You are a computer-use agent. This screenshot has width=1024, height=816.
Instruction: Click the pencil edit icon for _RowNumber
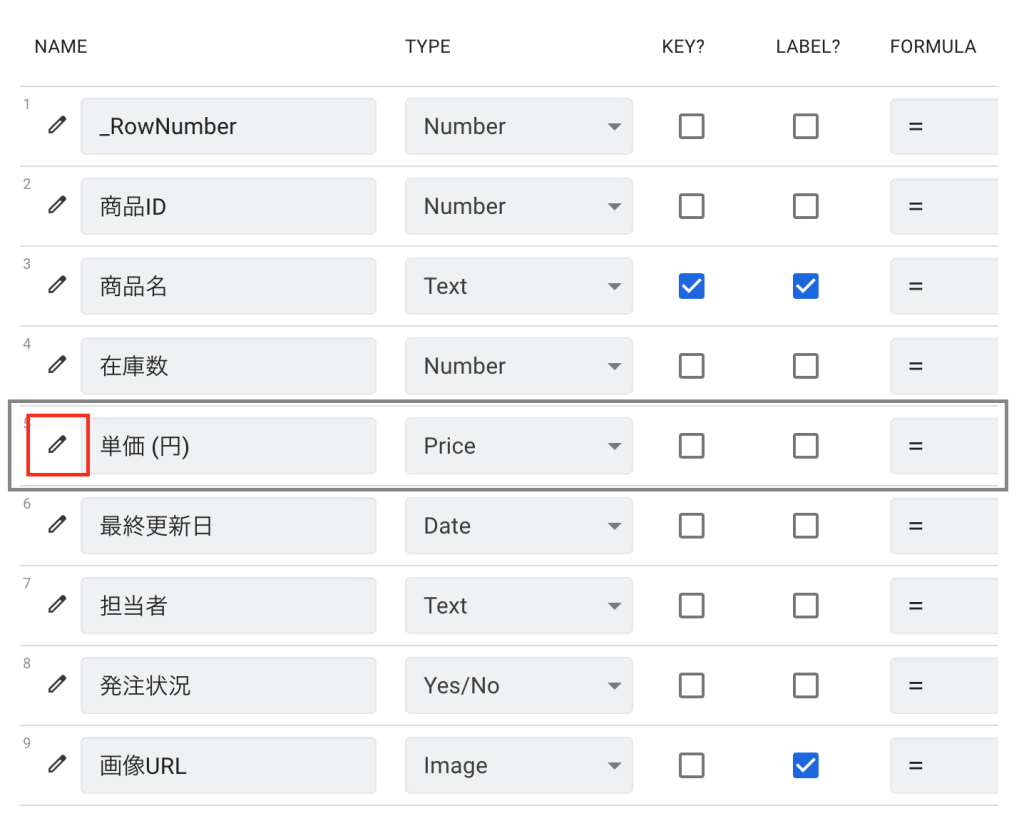[57, 125]
